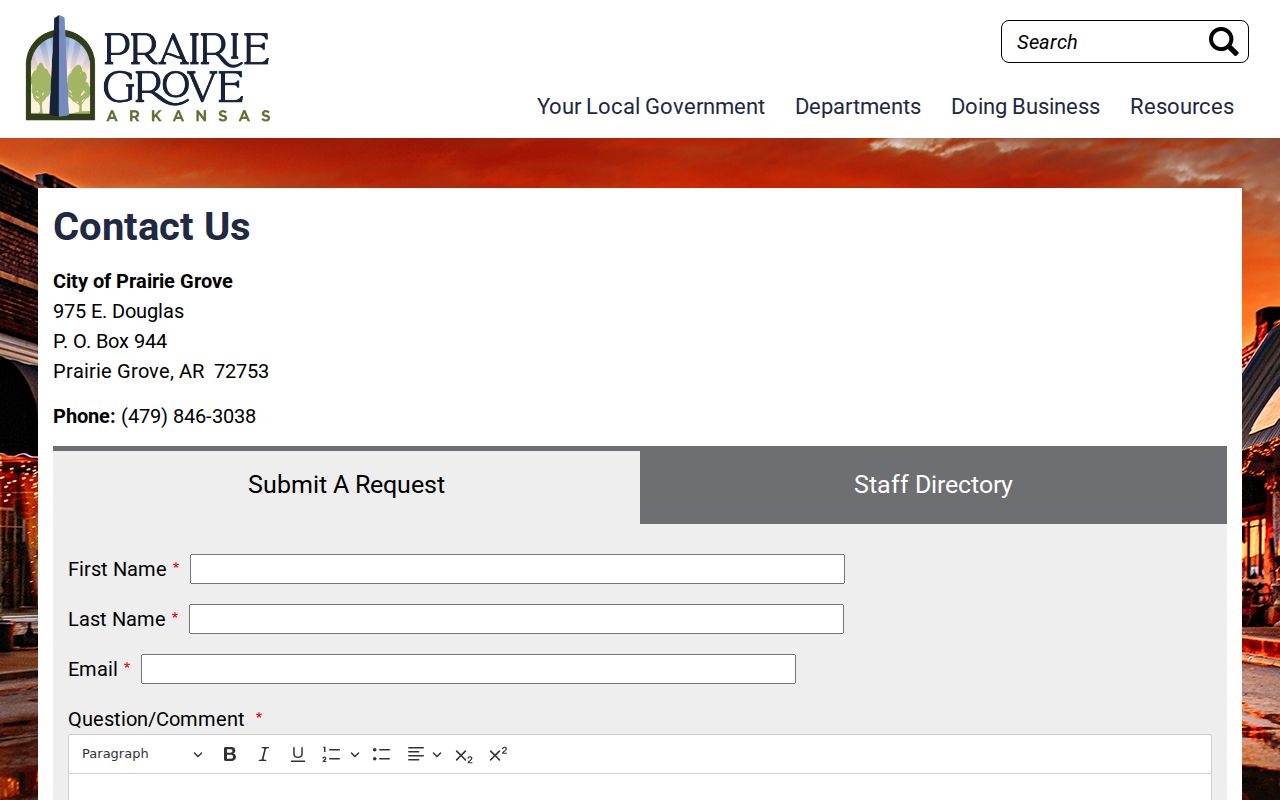This screenshot has height=800, width=1280.
Task: Toggle underline formatting in comment editor
Action: pos(298,754)
